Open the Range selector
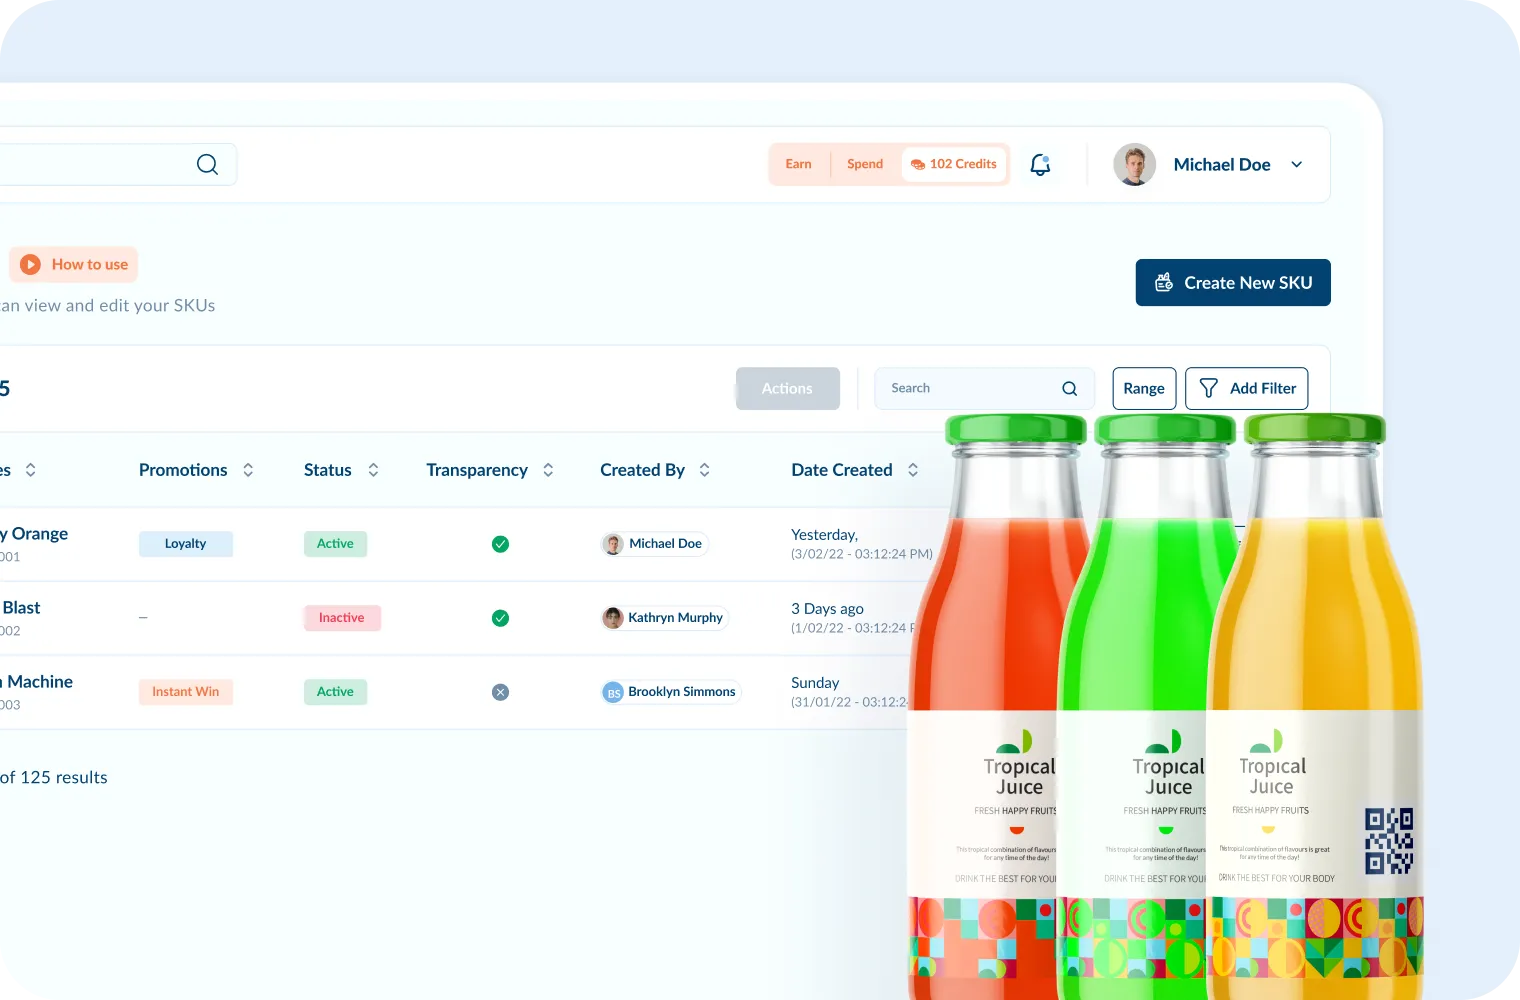The image size is (1520, 1000). [1144, 389]
